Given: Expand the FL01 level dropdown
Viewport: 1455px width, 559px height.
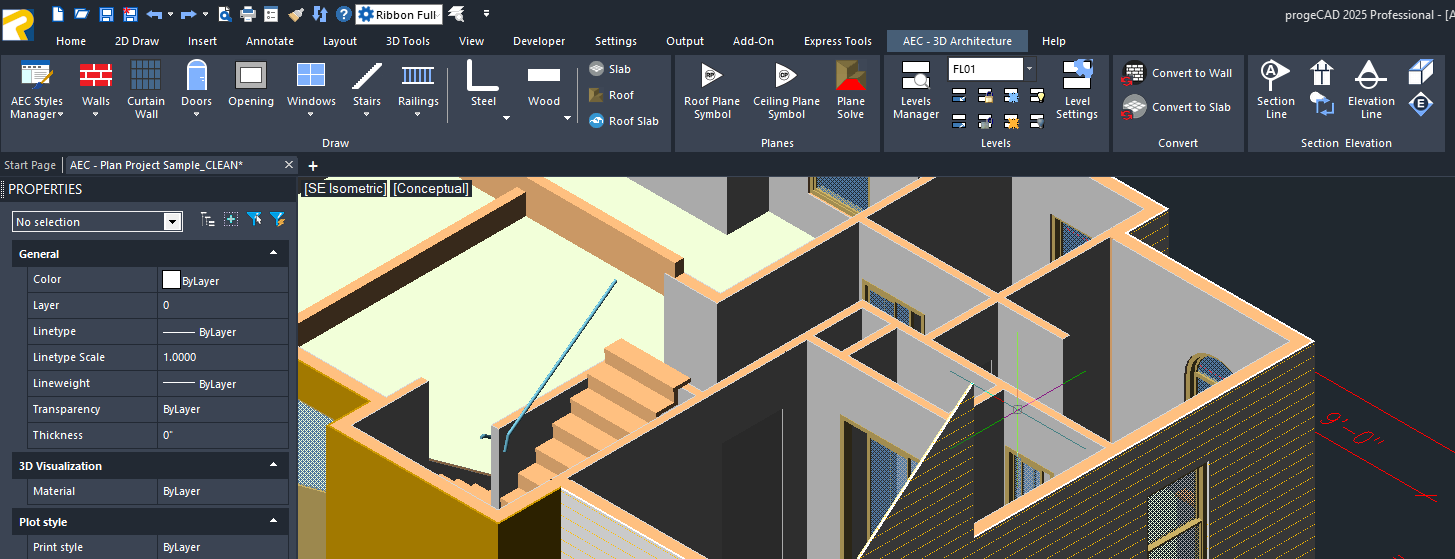Looking at the screenshot, I should click(x=1030, y=69).
